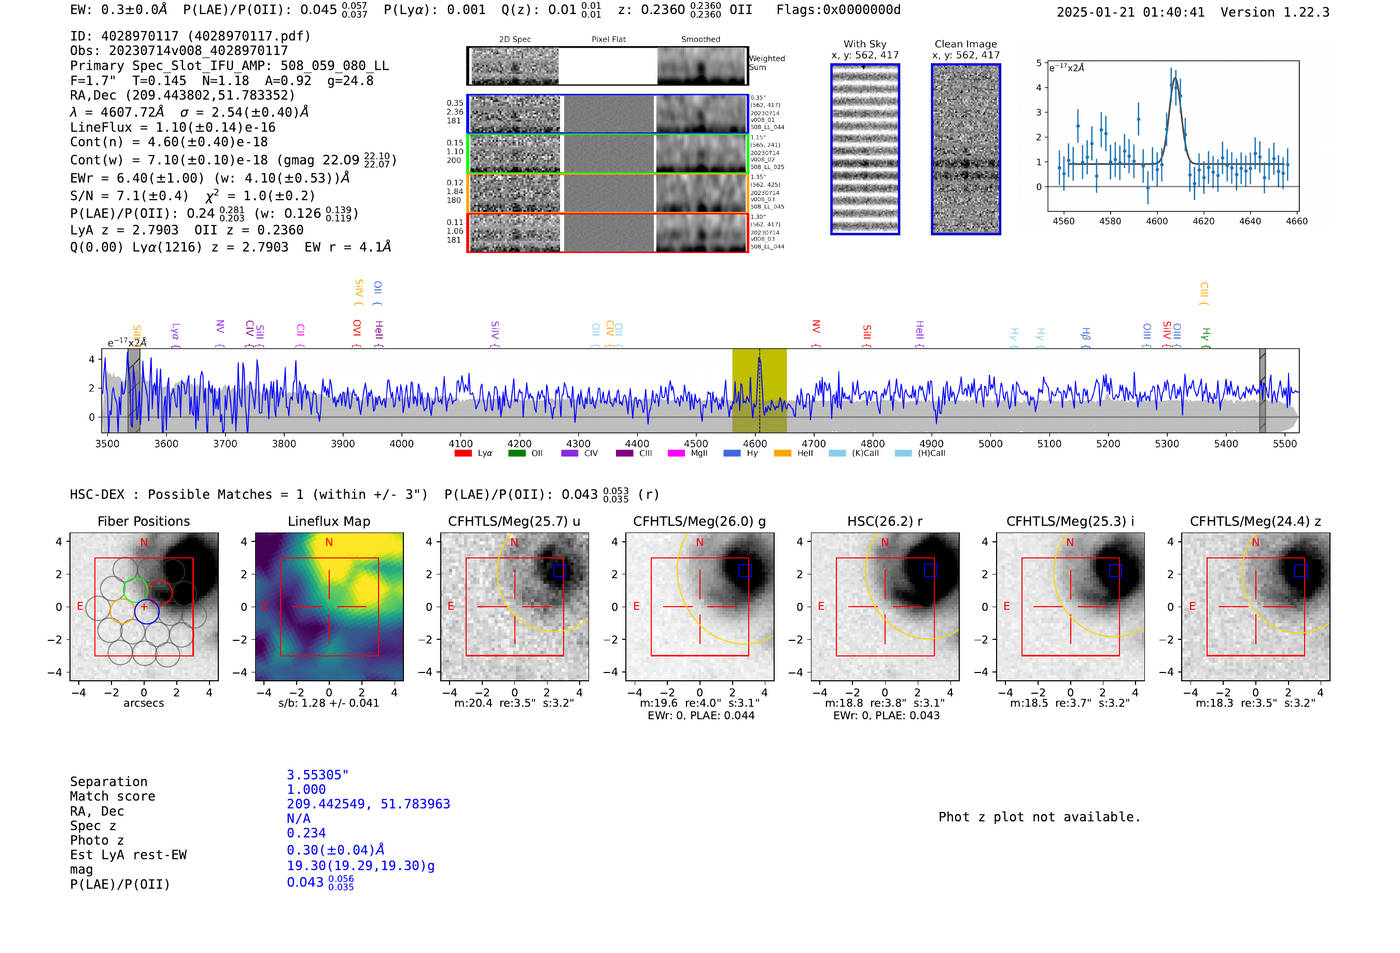Click the blue circled fiber in Fiber Positions

pyautogui.click(x=146, y=612)
